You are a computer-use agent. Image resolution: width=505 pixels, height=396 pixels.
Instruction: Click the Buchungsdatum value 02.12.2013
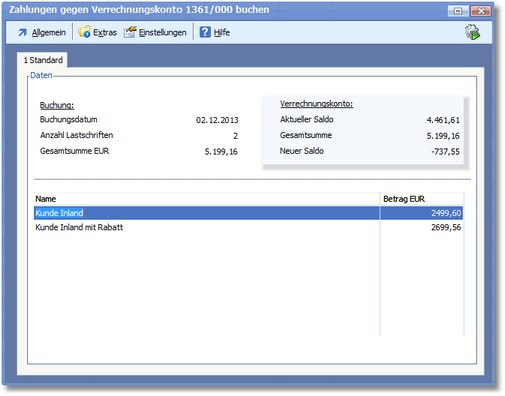217,120
